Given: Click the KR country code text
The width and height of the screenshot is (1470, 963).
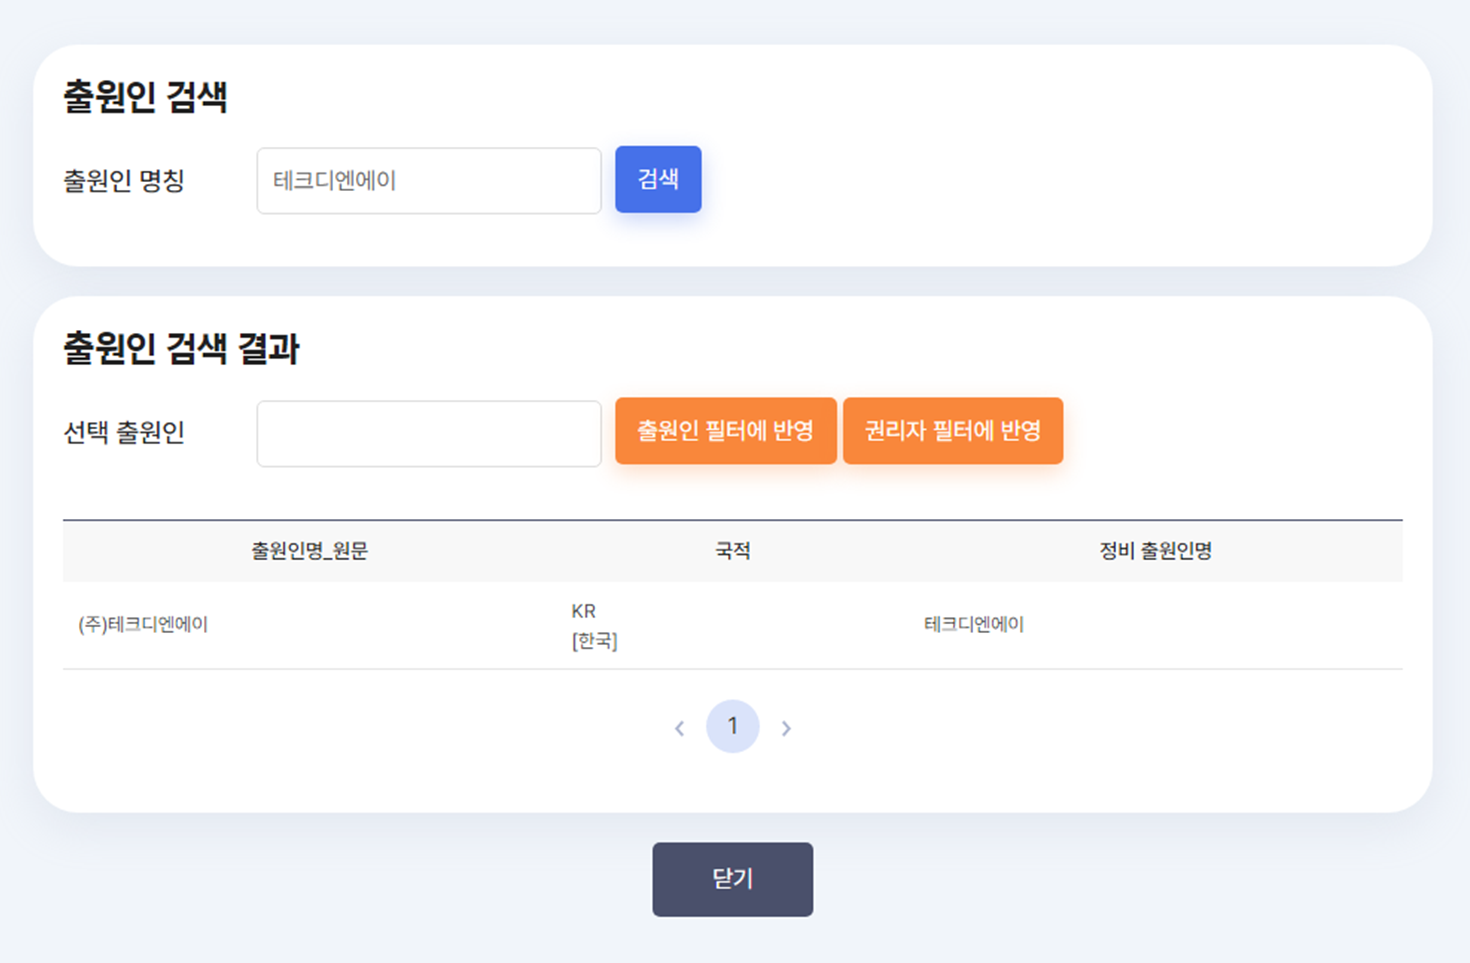Looking at the screenshot, I should (583, 611).
